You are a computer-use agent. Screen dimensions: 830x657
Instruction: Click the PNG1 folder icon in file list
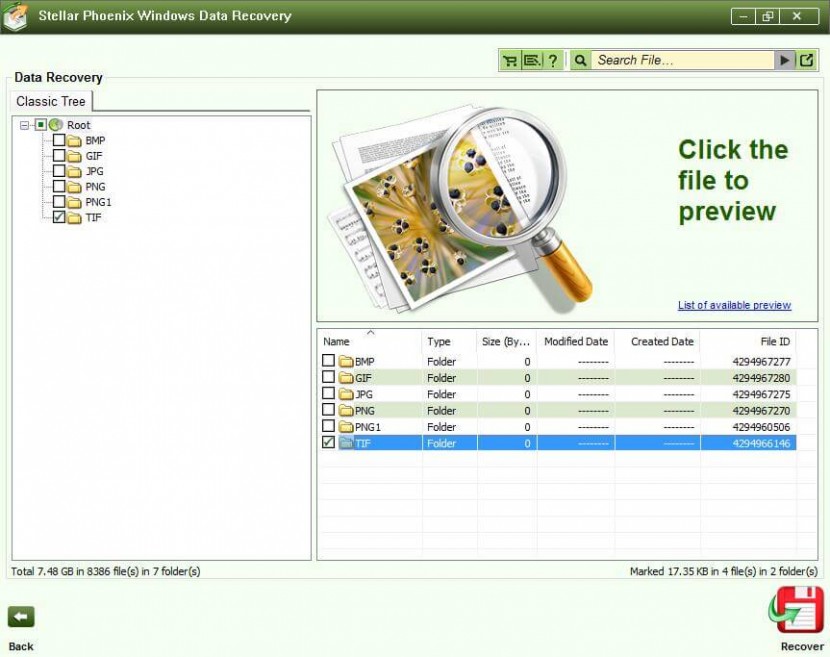pos(346,427)
